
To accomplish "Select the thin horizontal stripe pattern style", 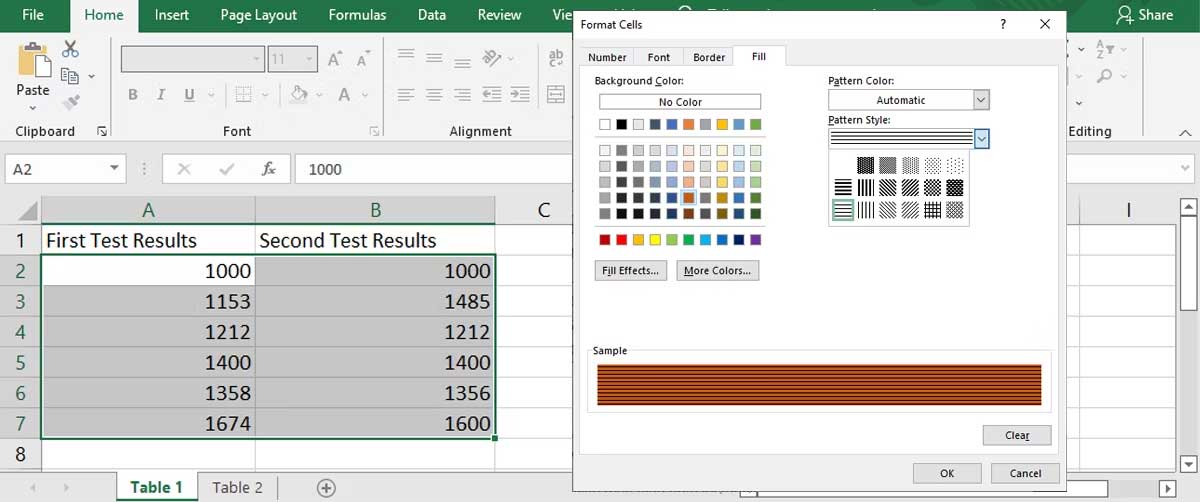I will click(x=843, y=210).
